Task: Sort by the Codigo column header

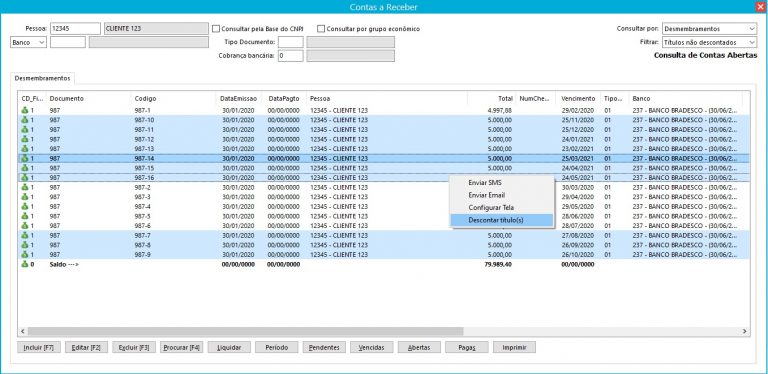Action: [x=173, y=98]
